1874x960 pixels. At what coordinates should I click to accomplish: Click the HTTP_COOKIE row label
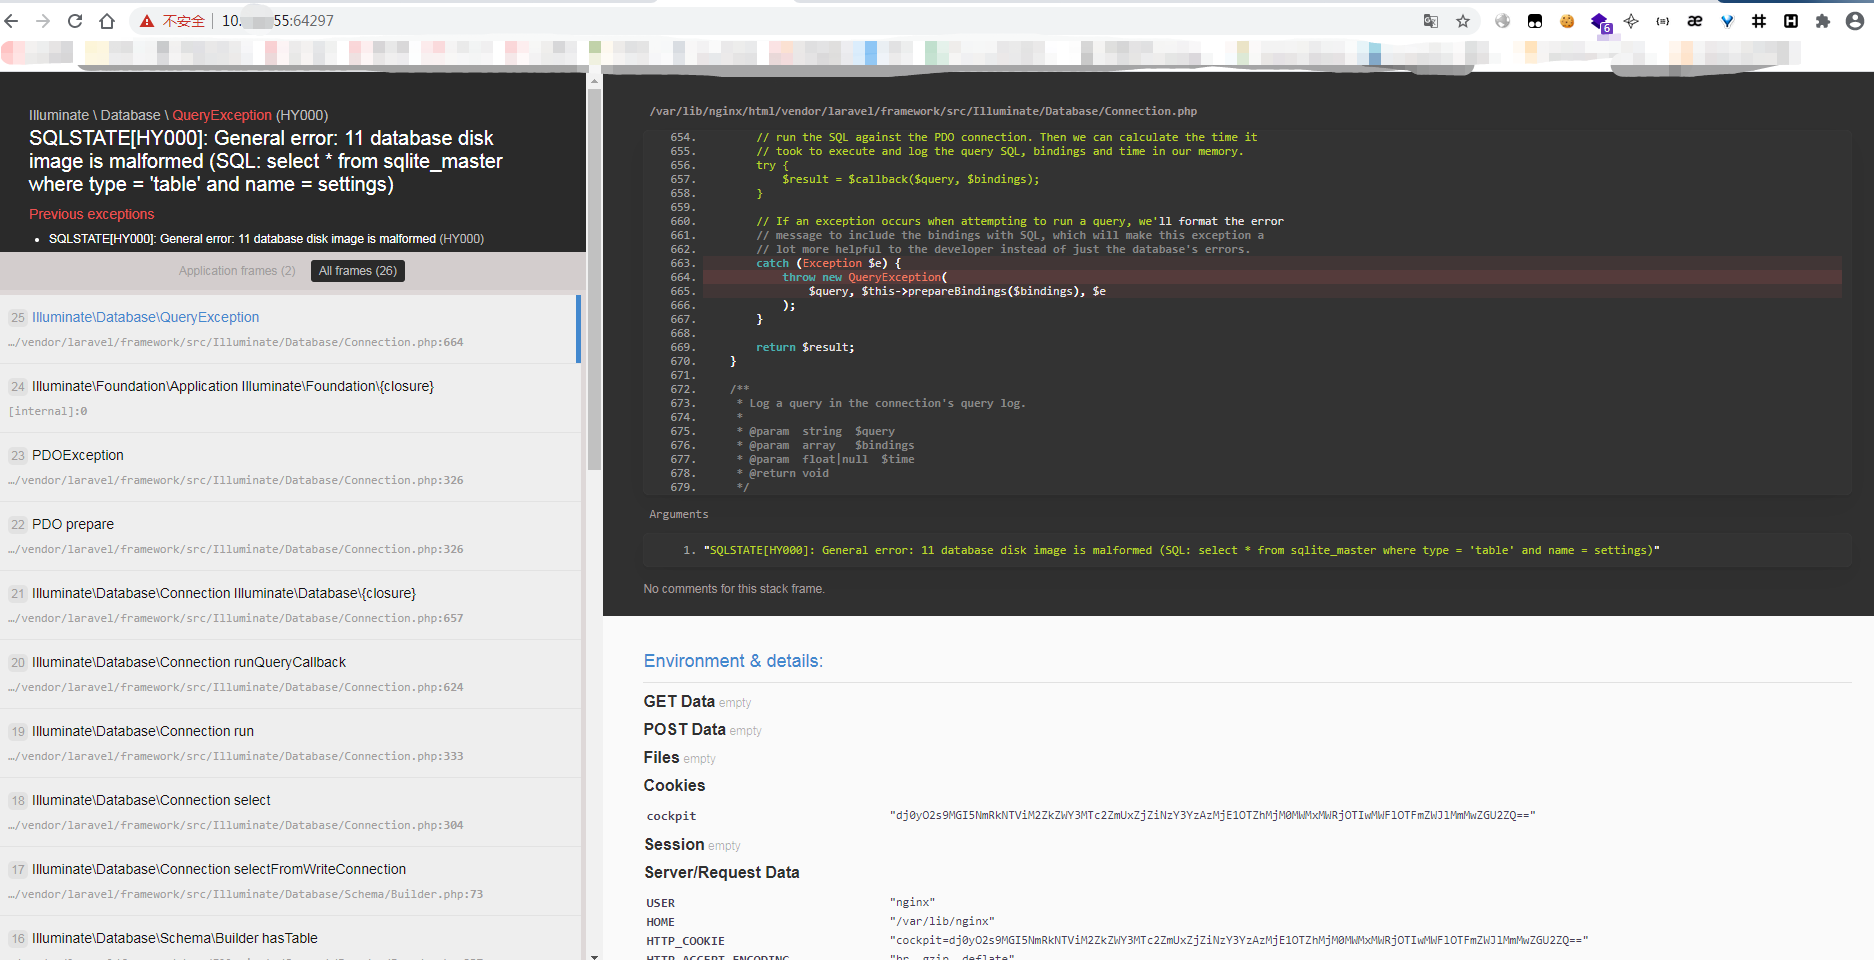coord(685,941)
